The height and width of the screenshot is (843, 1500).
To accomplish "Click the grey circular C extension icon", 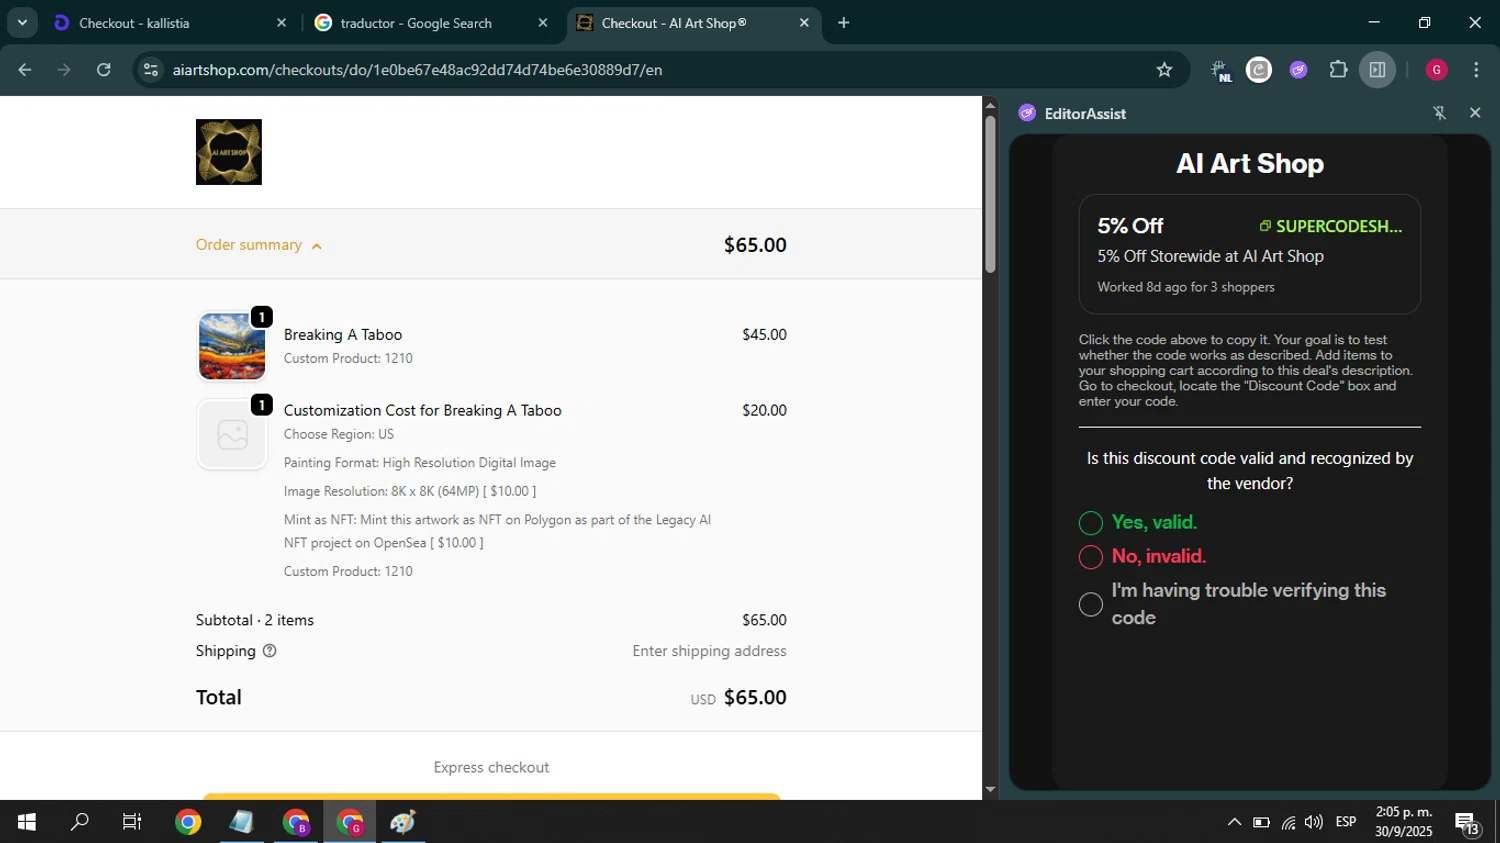I will (x=1259, y=70).
